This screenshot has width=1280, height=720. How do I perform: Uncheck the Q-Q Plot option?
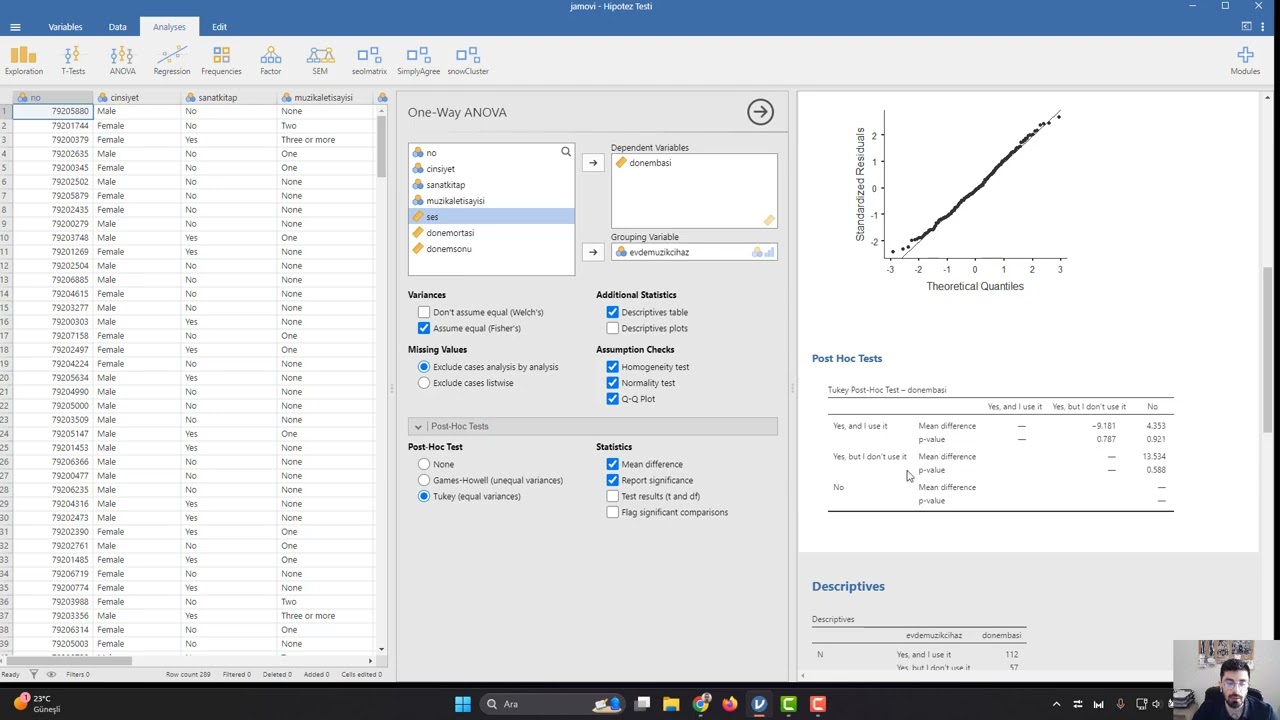612,399
